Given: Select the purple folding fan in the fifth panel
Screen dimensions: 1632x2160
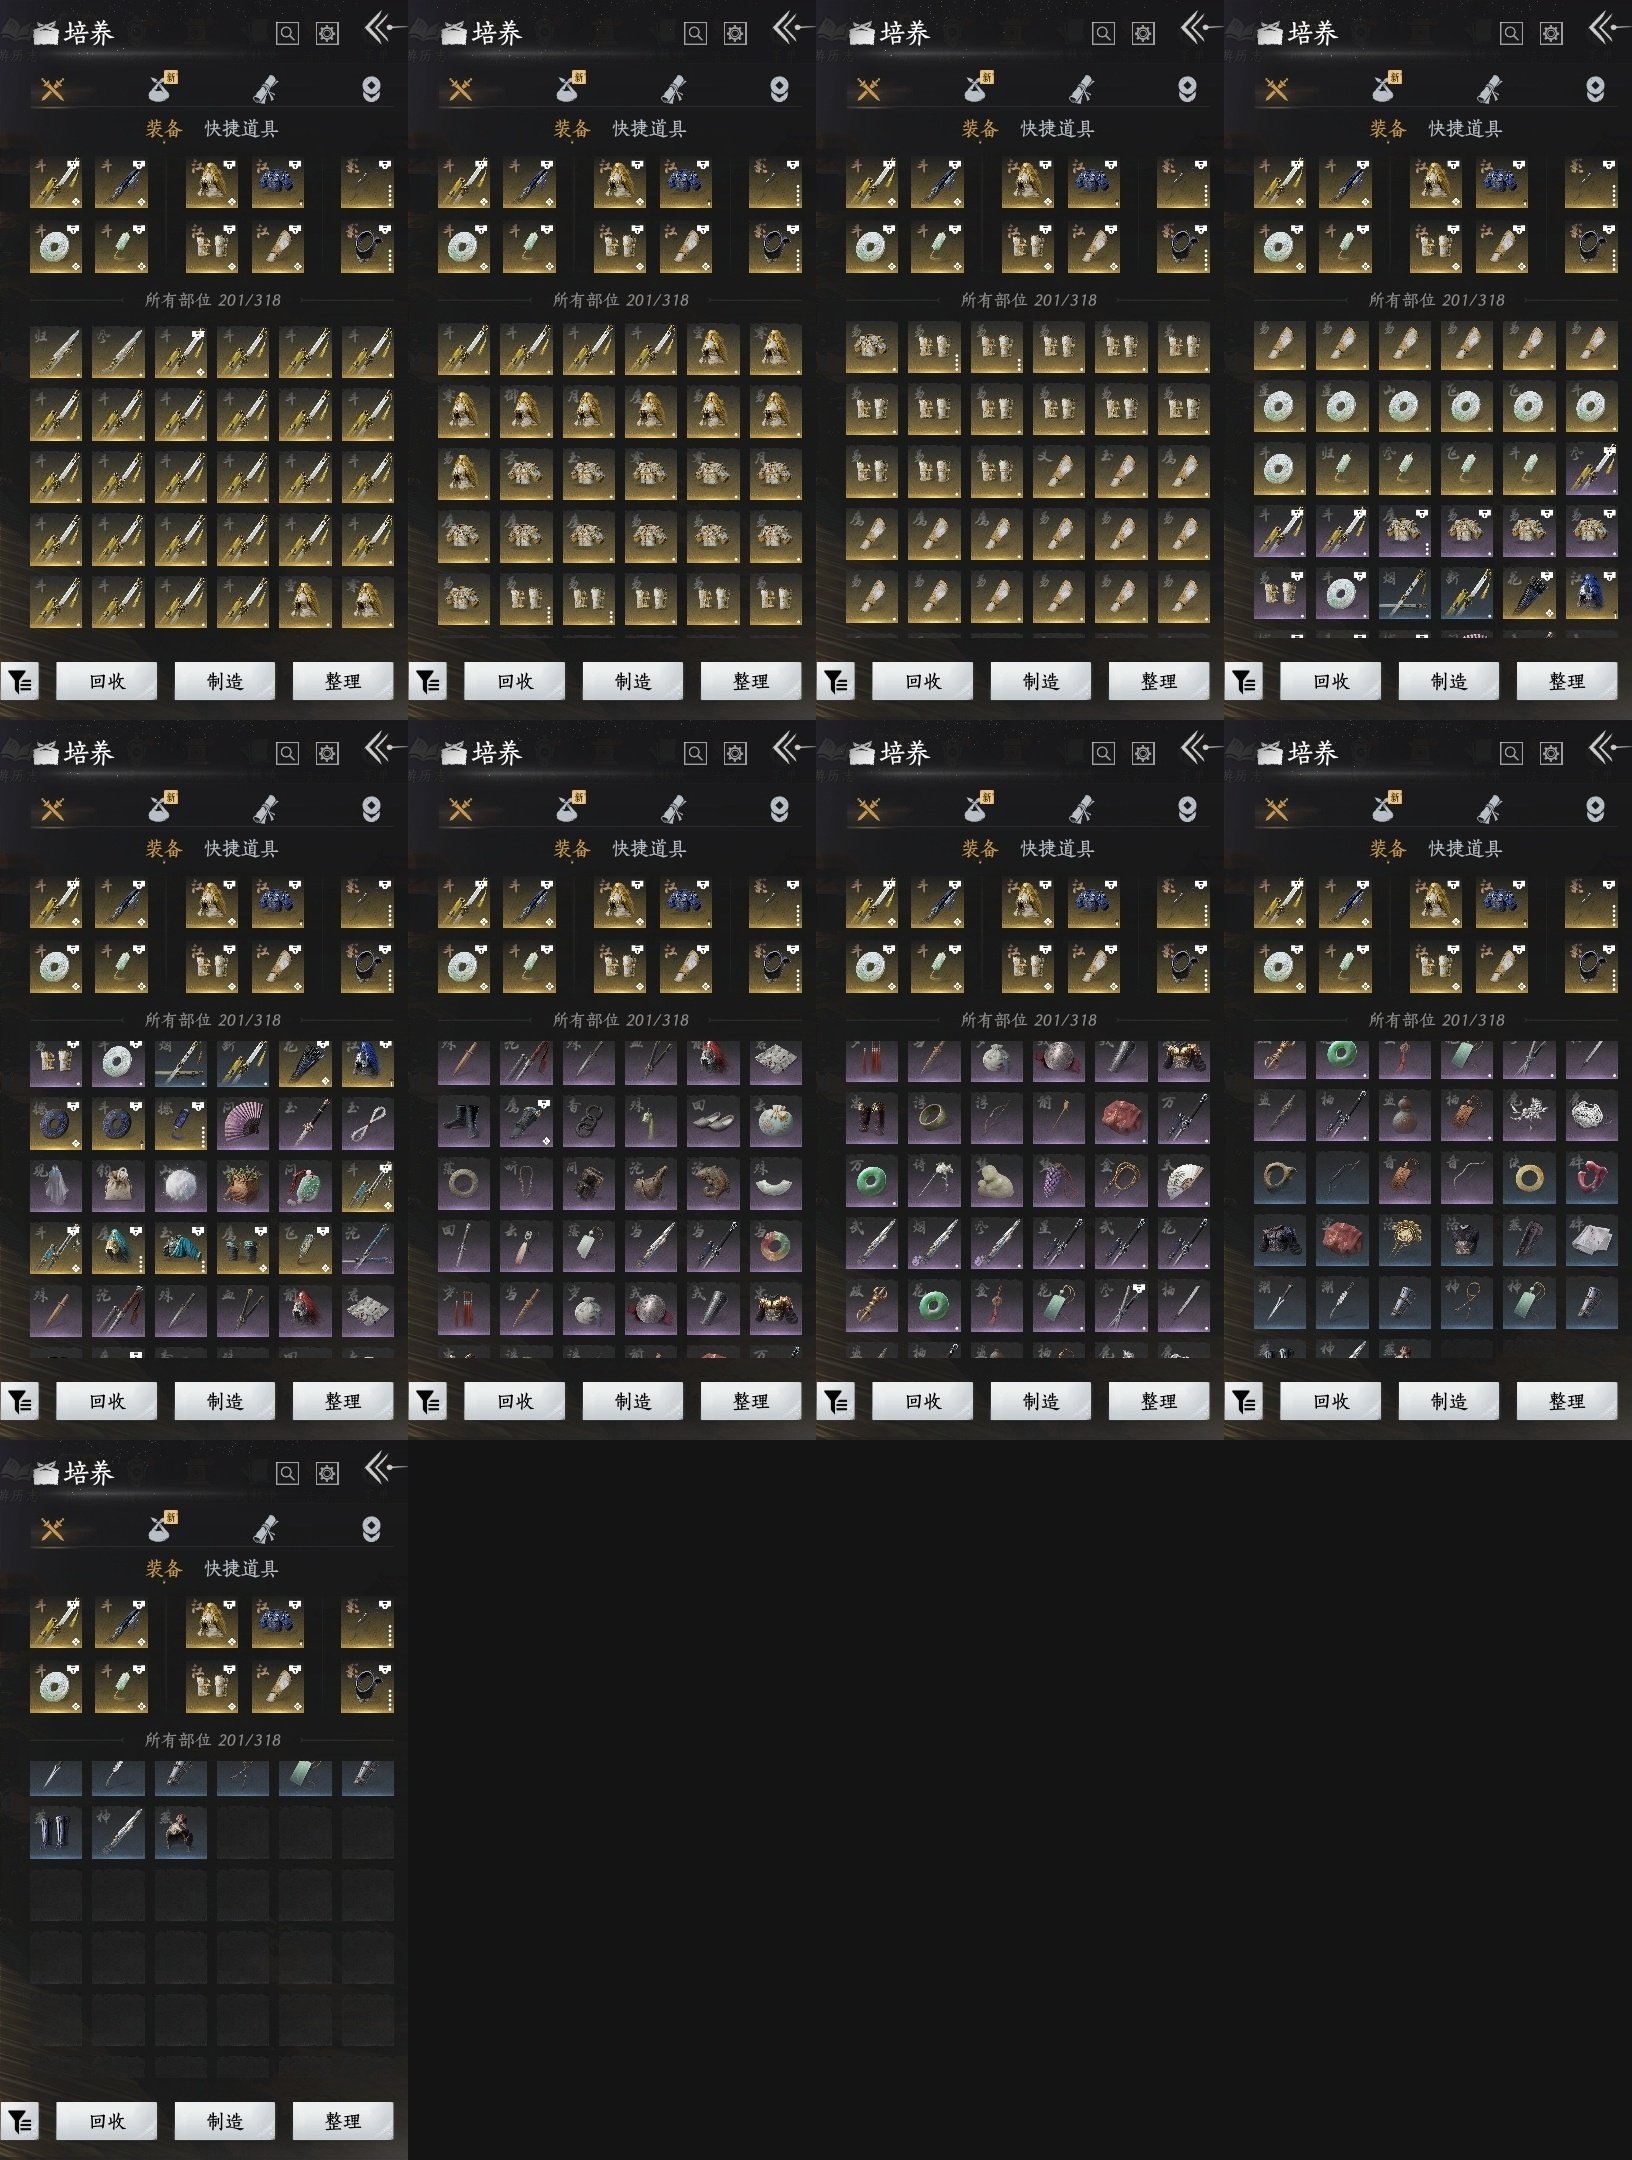Looking at the screenshot, I should pyautogui.click(x=243, y=1124).
